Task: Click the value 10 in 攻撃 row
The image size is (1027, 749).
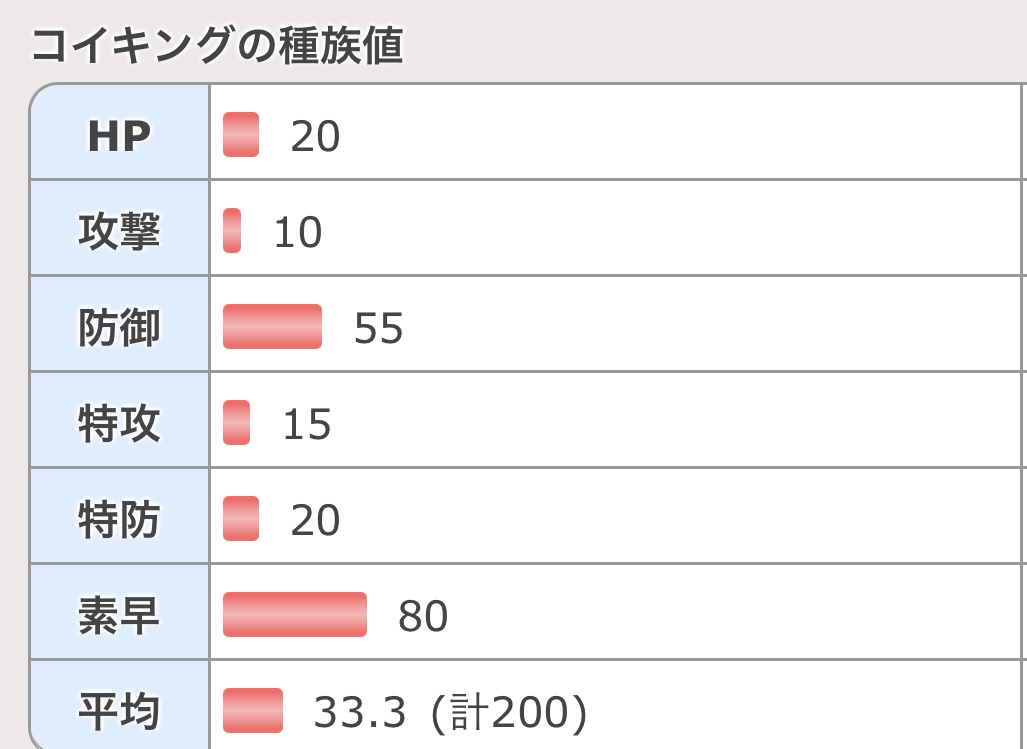Action: pyautogui.click(x=298, y=232)
